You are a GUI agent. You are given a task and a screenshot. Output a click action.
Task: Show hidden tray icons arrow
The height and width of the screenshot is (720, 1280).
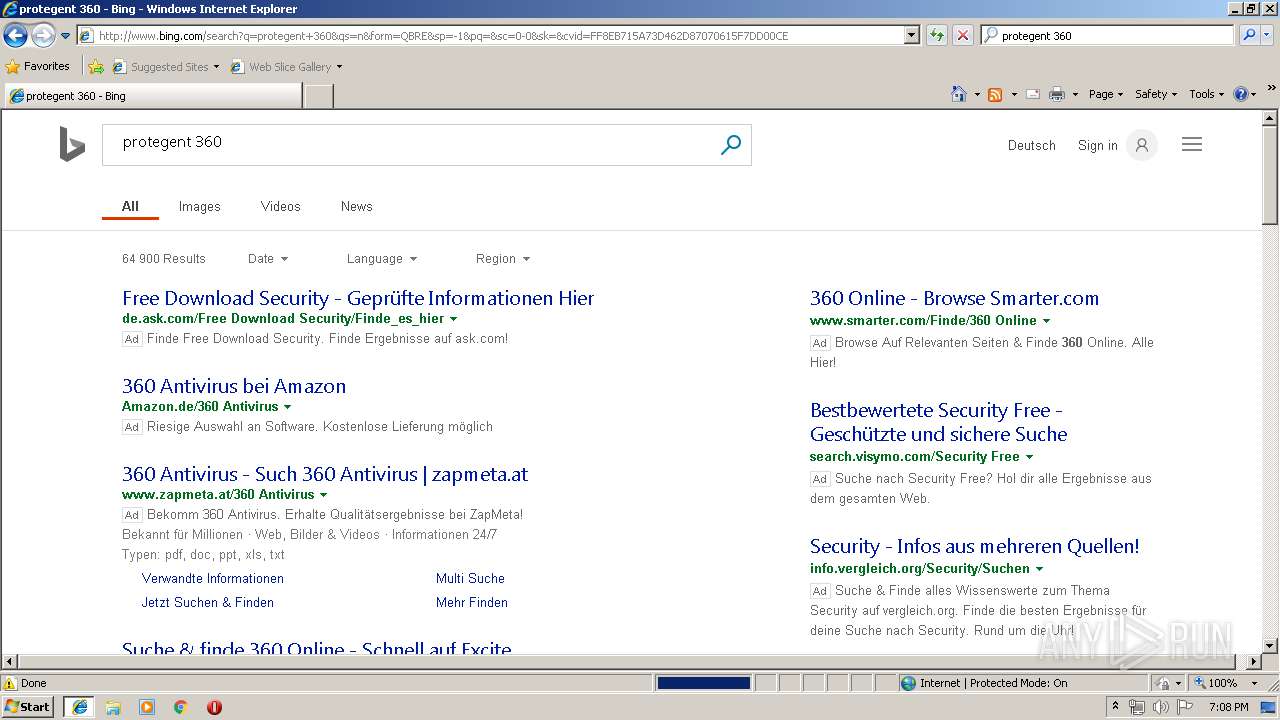tap(1115, 707)
